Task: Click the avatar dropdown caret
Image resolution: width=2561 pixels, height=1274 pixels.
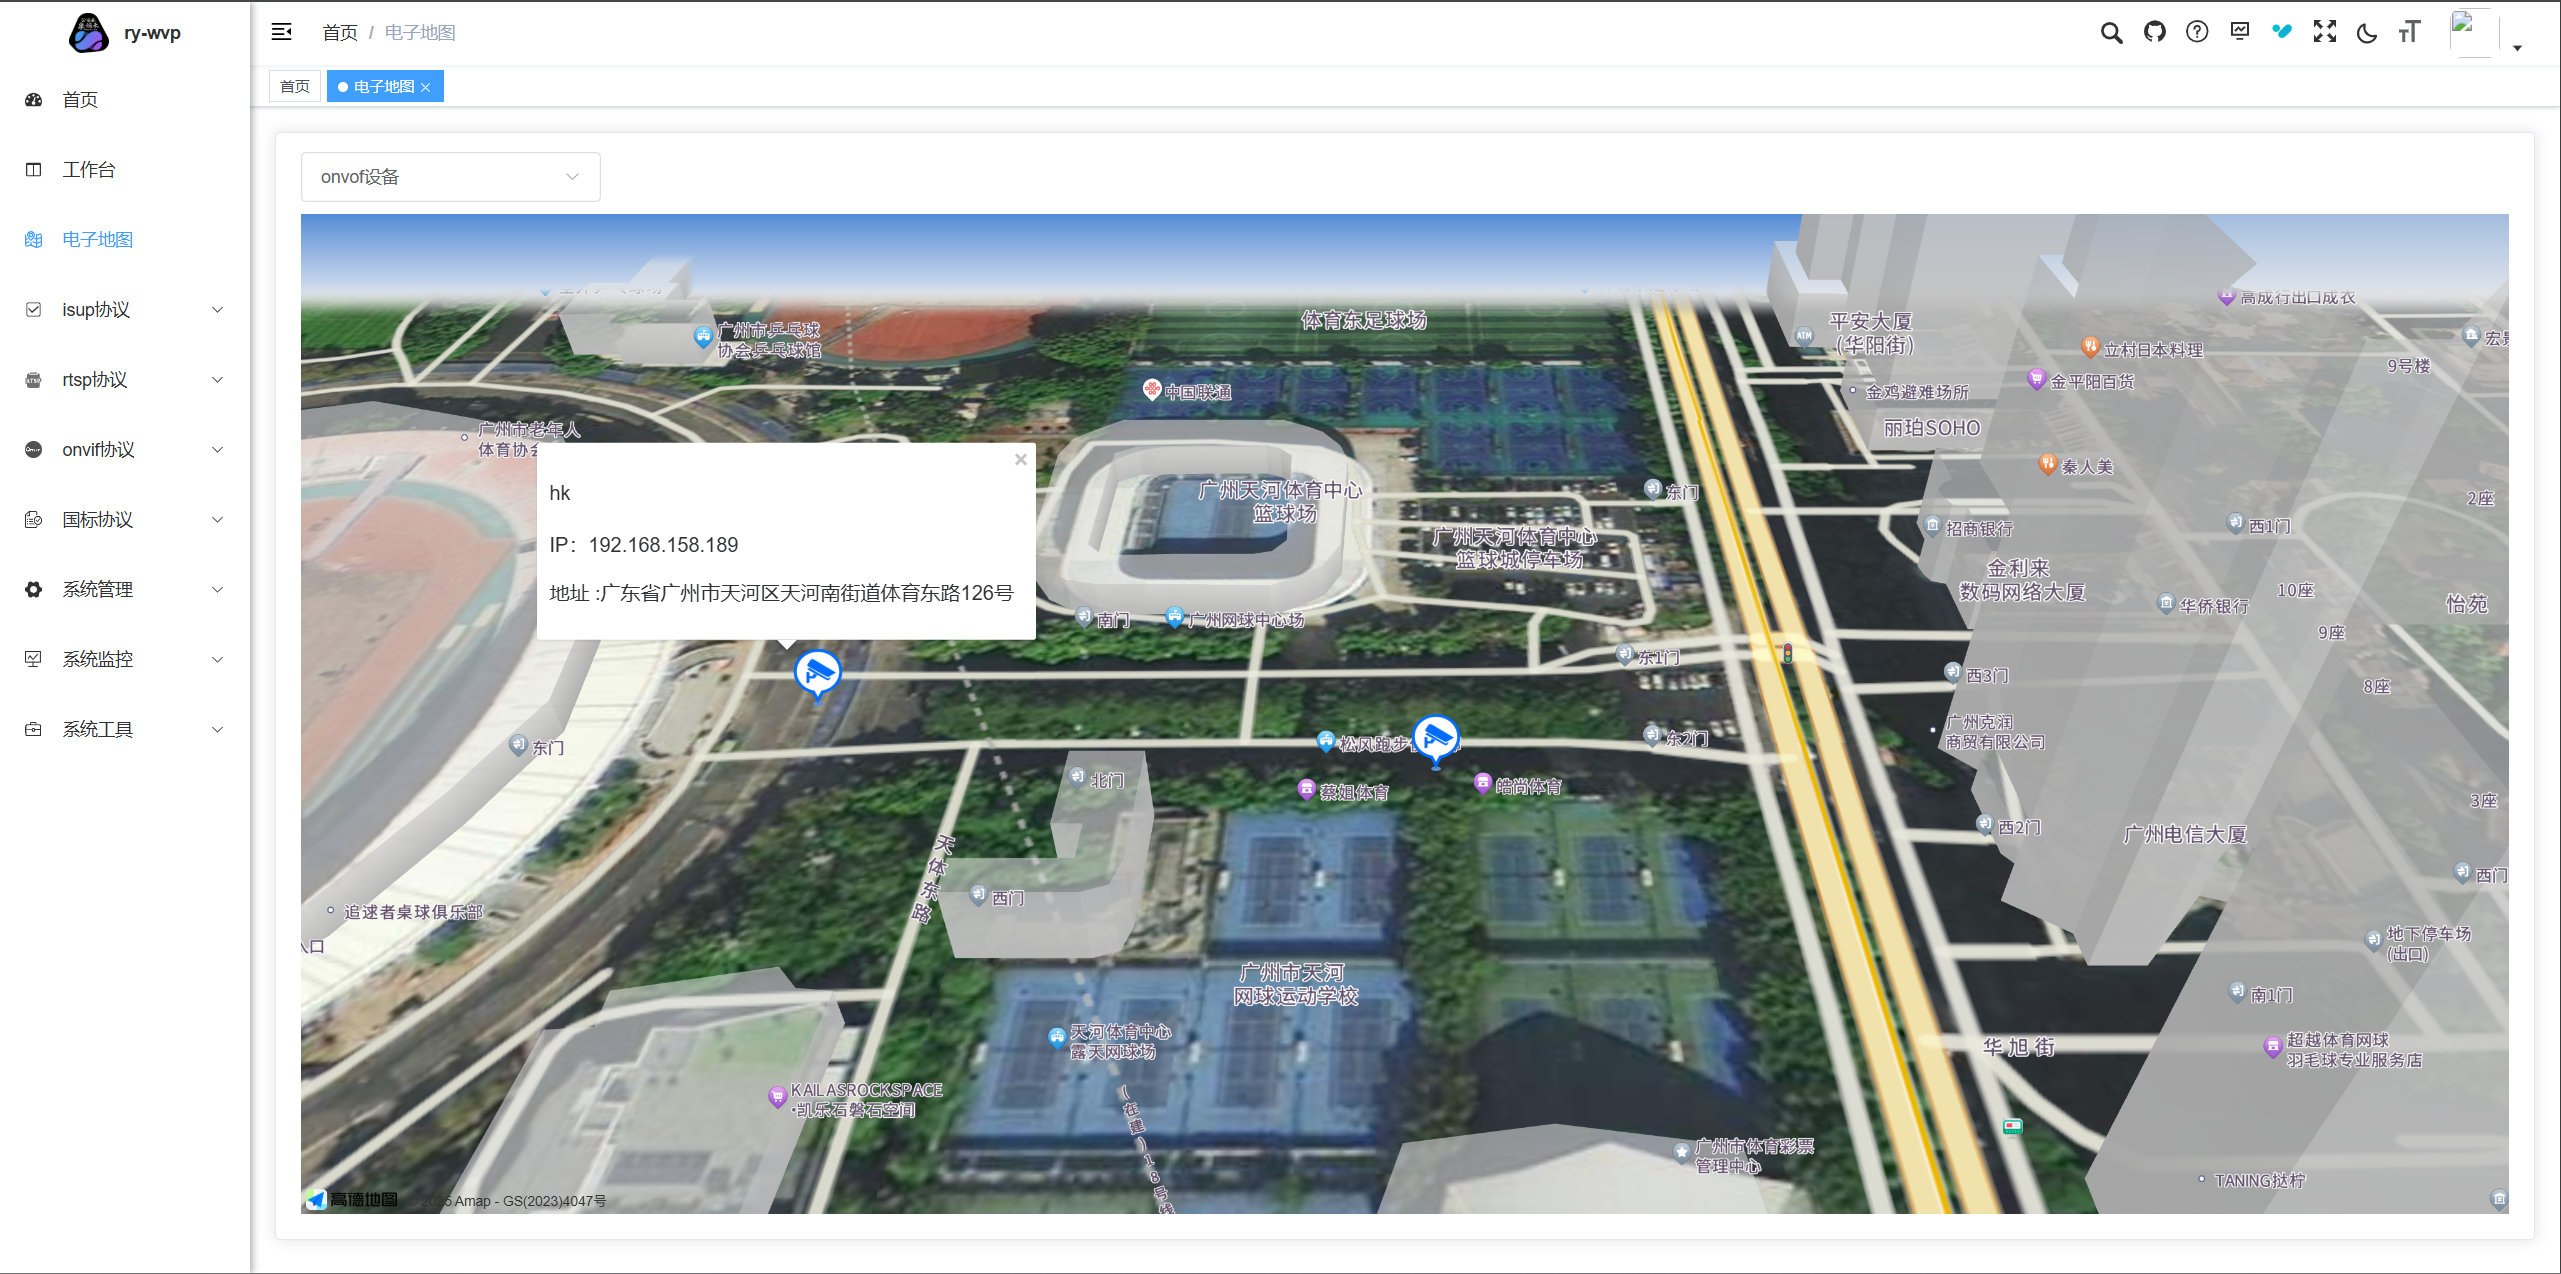Action: point(2517,48)
